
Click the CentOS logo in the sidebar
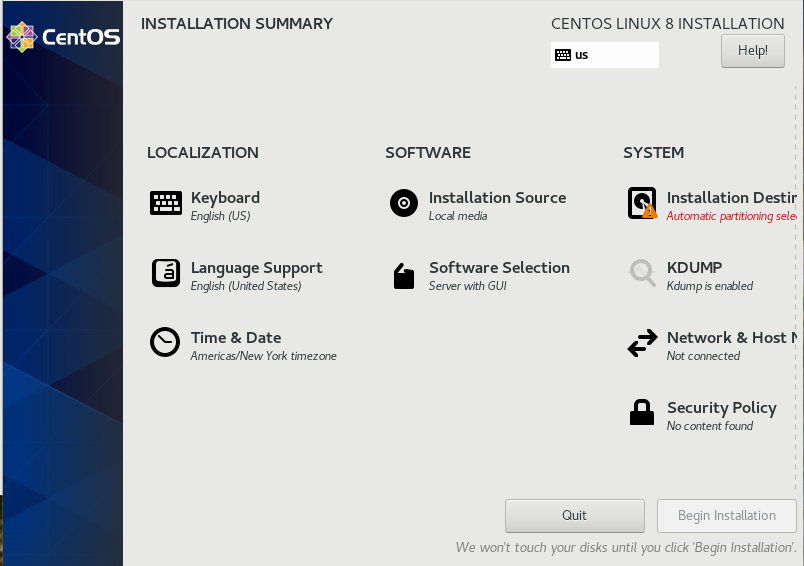pyautogui.click(x=63, y=37)
